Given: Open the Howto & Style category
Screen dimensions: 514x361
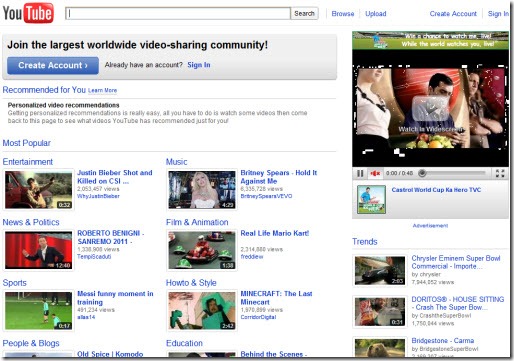Looking at the screenshot, I should tap(191, 283).
